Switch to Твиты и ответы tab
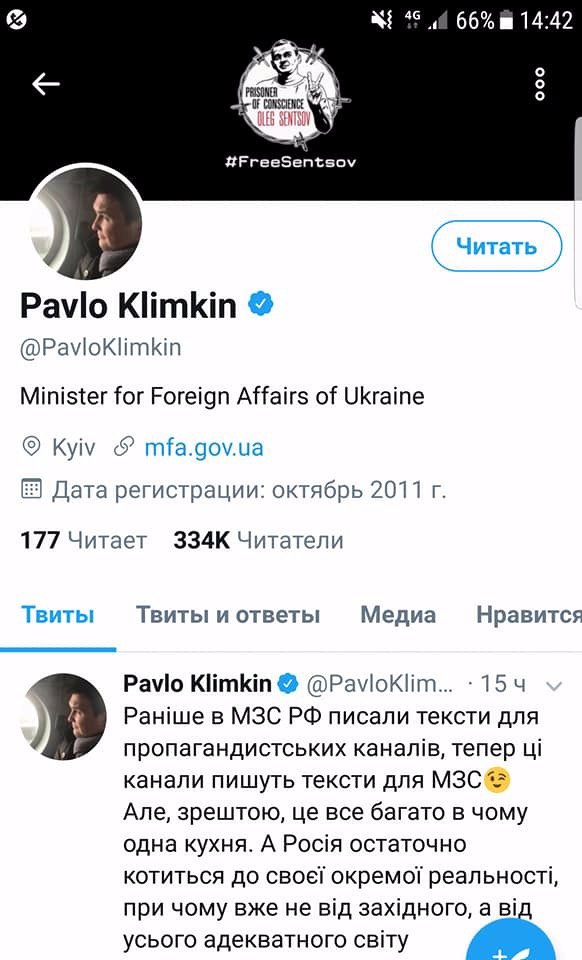The height and width of the screenshot is (960, 582). tap(228, 615)
